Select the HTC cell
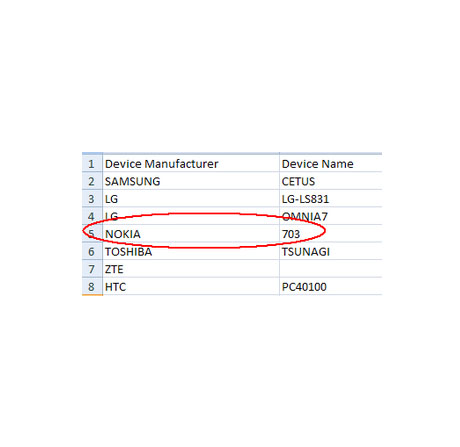 coord(191,286)
